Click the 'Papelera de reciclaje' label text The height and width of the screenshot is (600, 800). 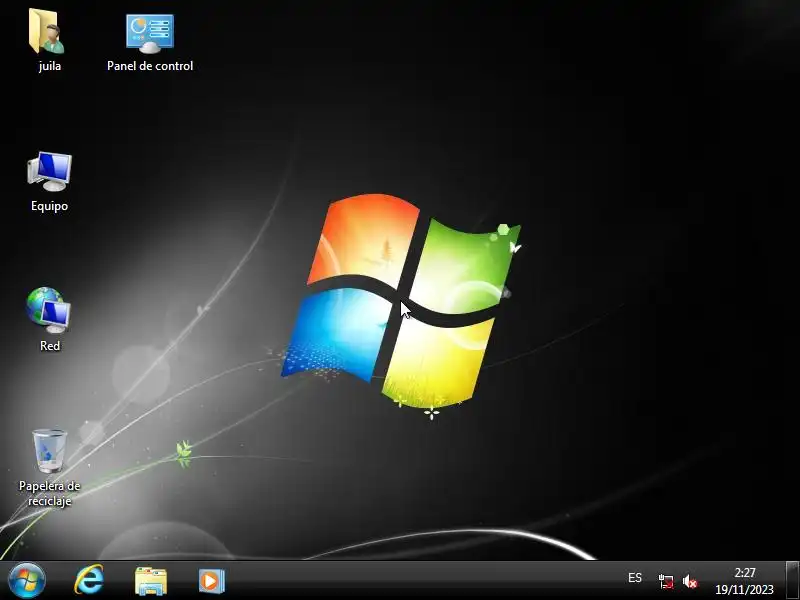[49, 493]
